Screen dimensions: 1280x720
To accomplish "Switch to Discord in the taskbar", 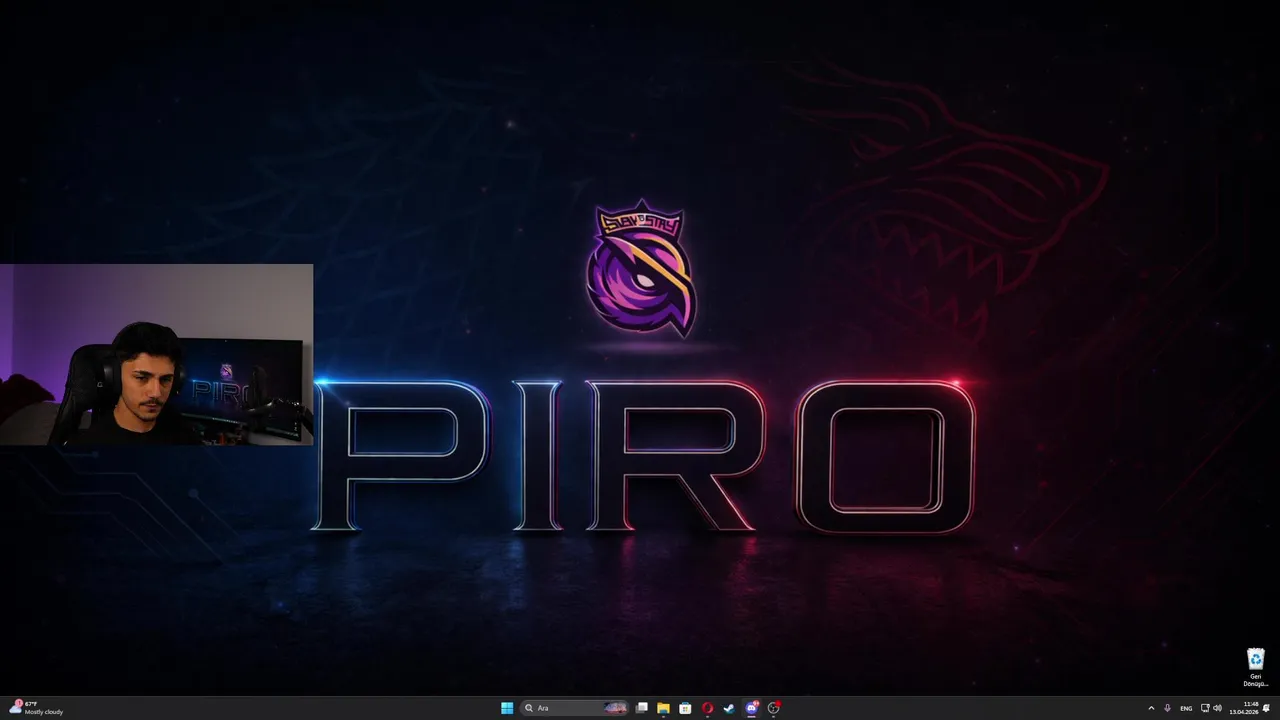I will pos(751,708).
